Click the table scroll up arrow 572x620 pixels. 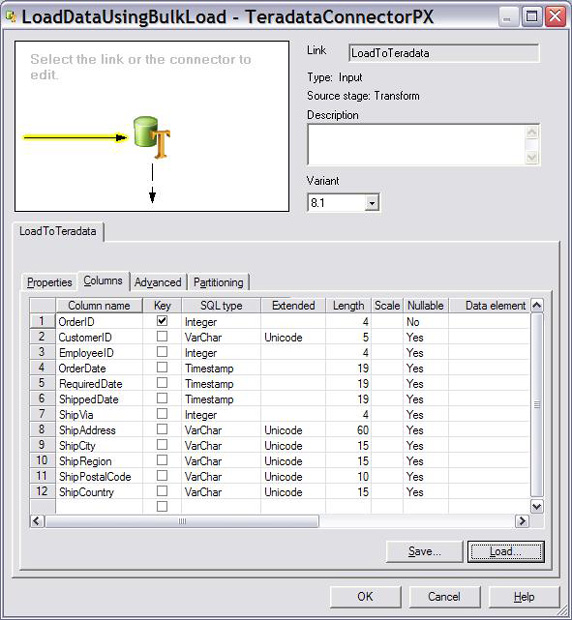[x=536, y=305]
